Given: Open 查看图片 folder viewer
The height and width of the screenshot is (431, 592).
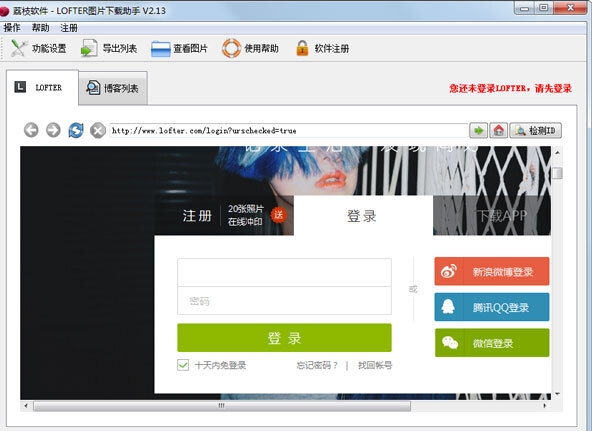Looking at the screenshot, I should (179, 48).
